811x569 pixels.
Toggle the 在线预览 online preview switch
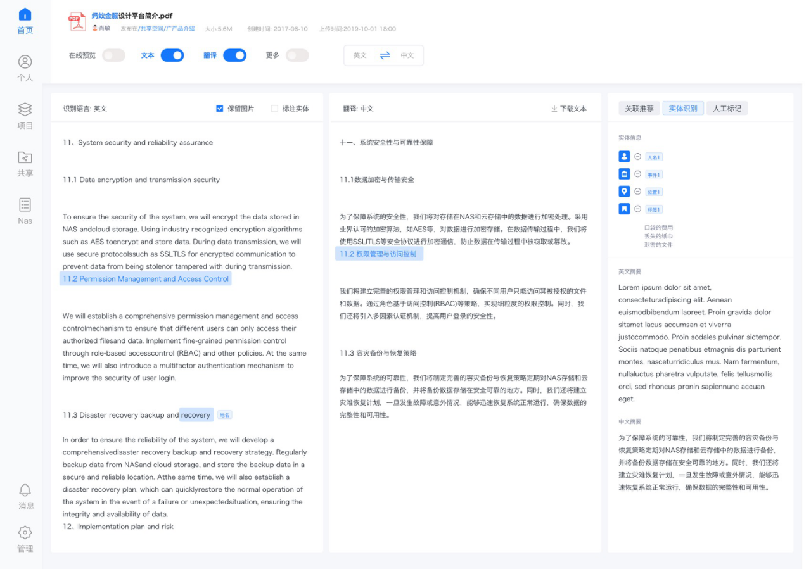[x=114, y=55]
